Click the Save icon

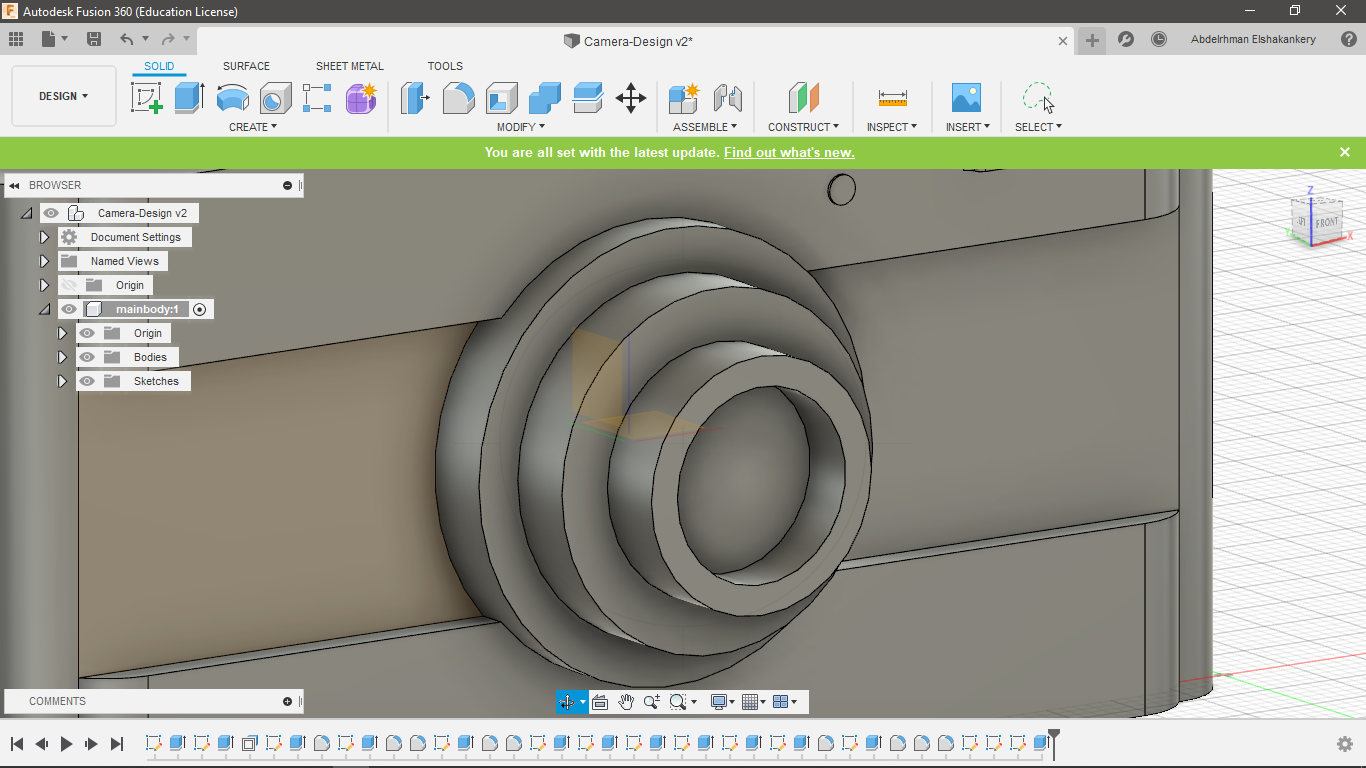tap(94, 39)
